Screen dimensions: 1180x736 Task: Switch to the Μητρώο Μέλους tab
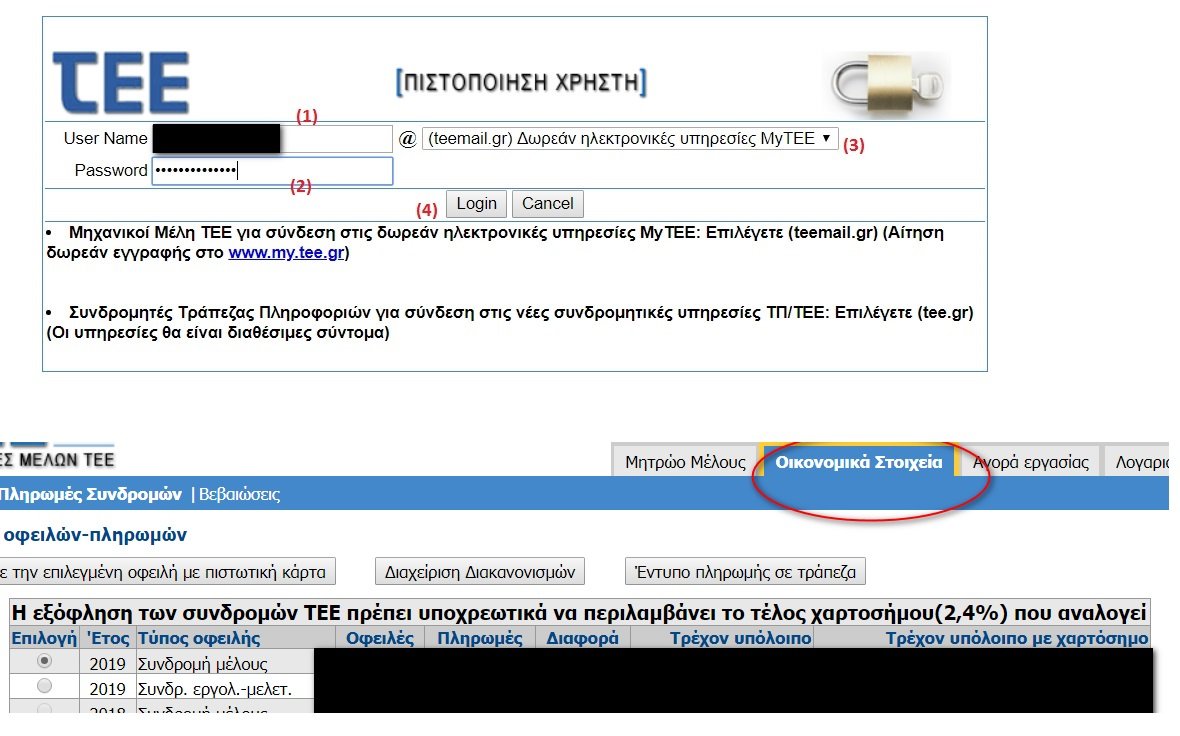(x=685, y=462)
